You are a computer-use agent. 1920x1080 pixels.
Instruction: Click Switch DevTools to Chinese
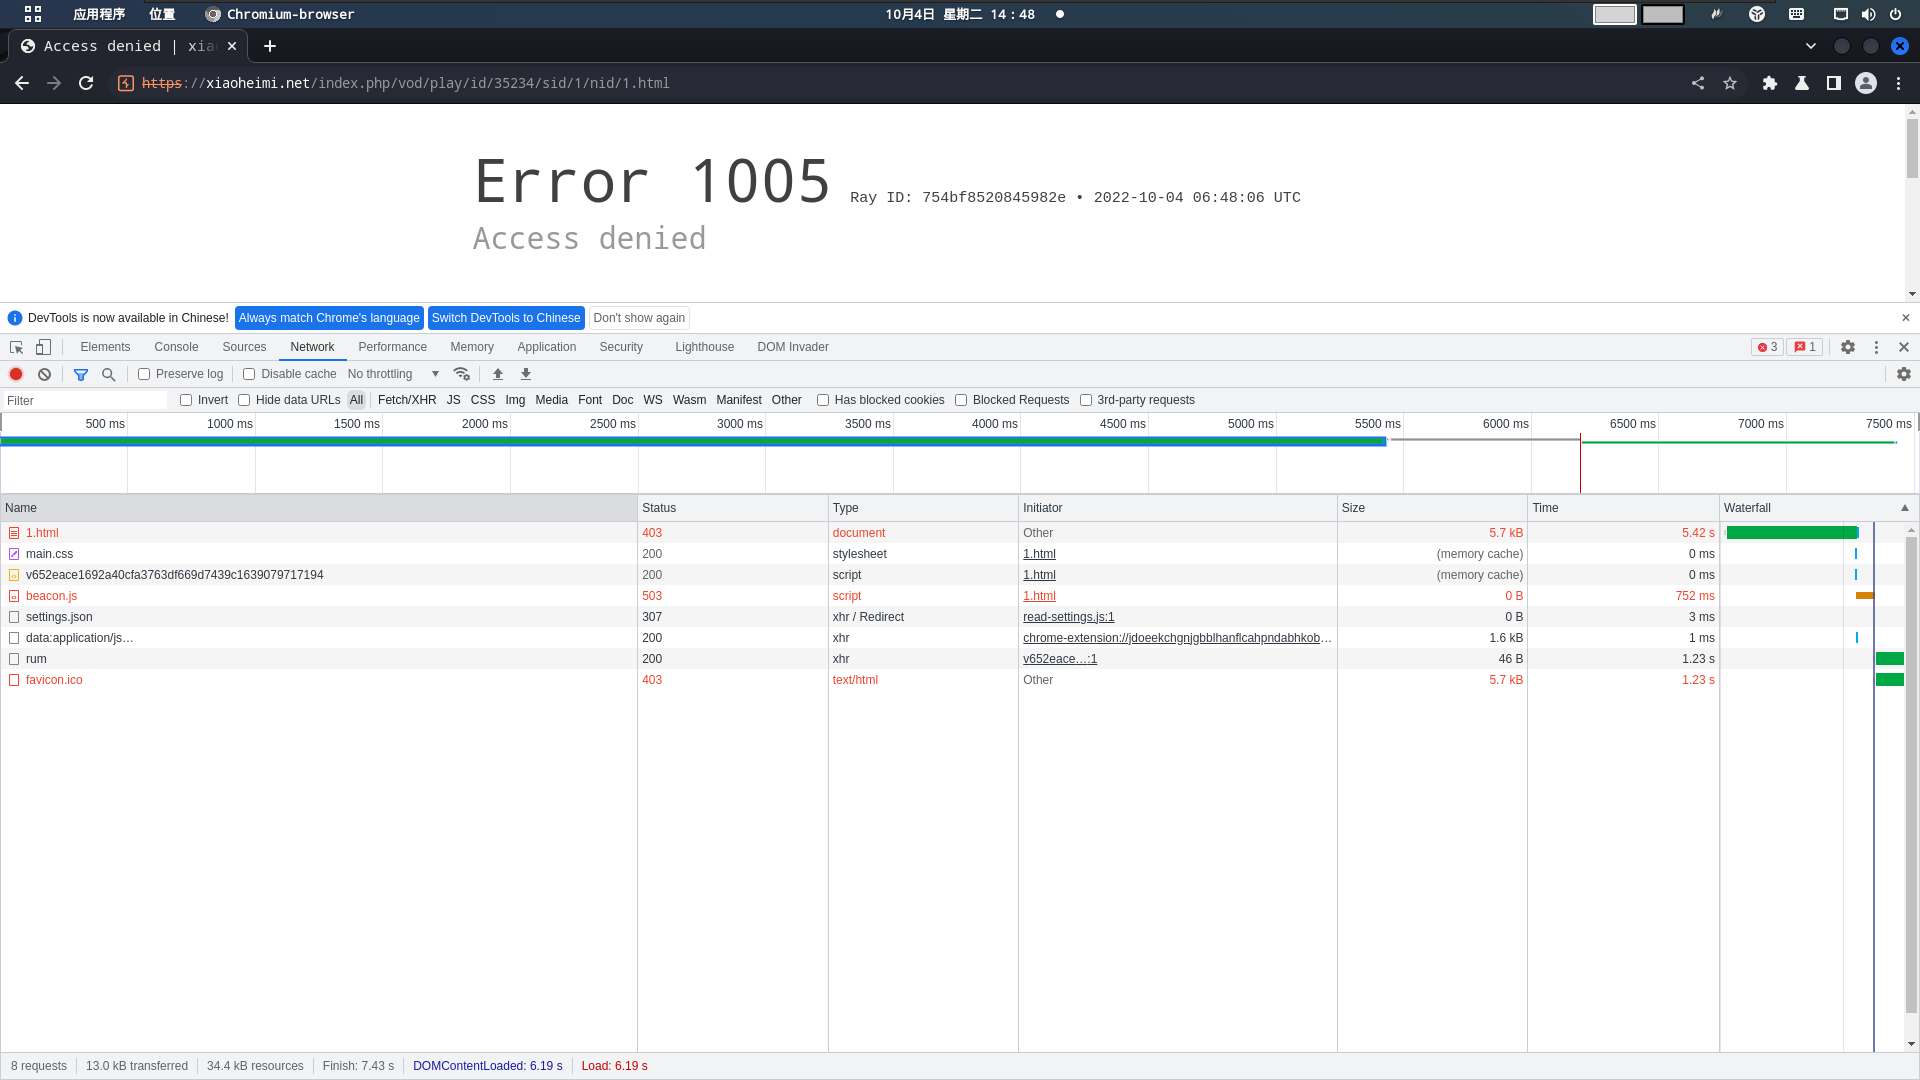pyautogui.click(x=506, y=318)
